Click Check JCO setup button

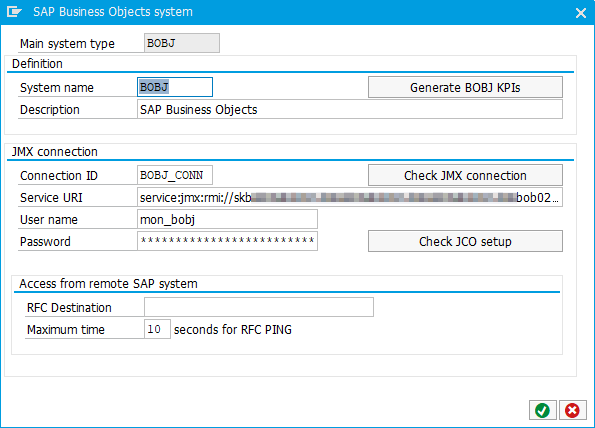pos(465,241)
